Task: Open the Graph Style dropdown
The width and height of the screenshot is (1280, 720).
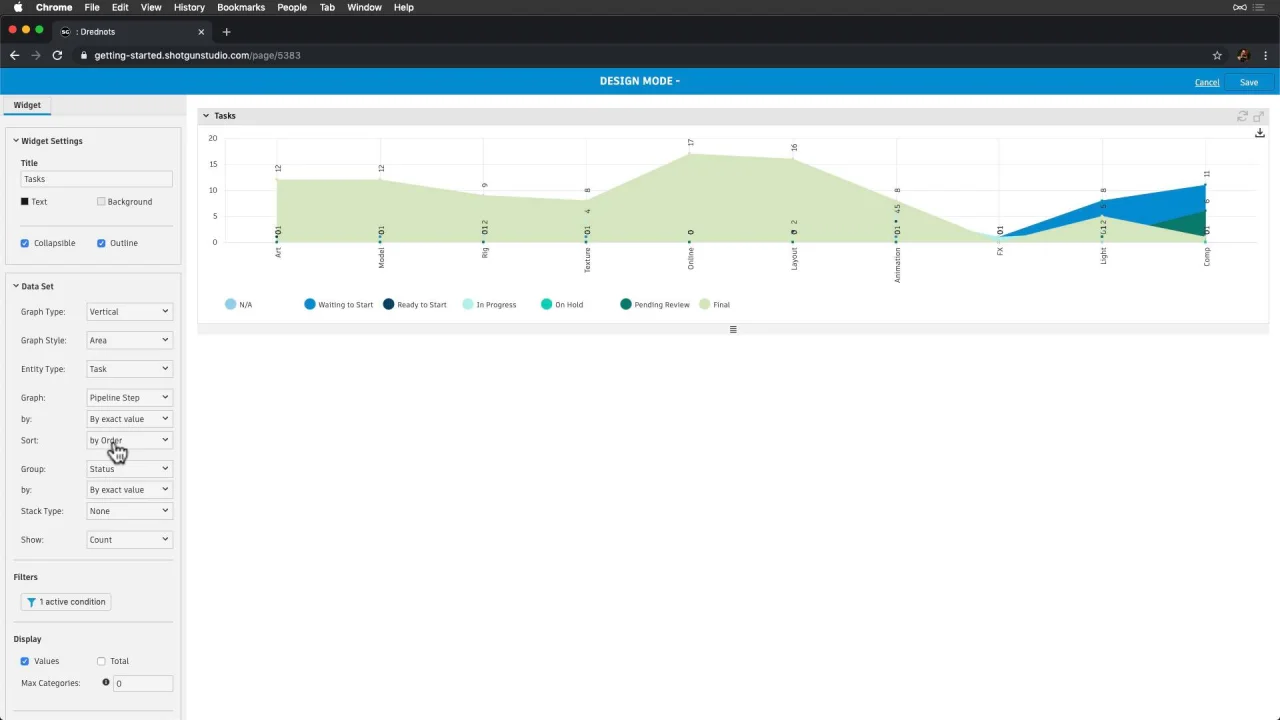Action: [x=129, y=340]
